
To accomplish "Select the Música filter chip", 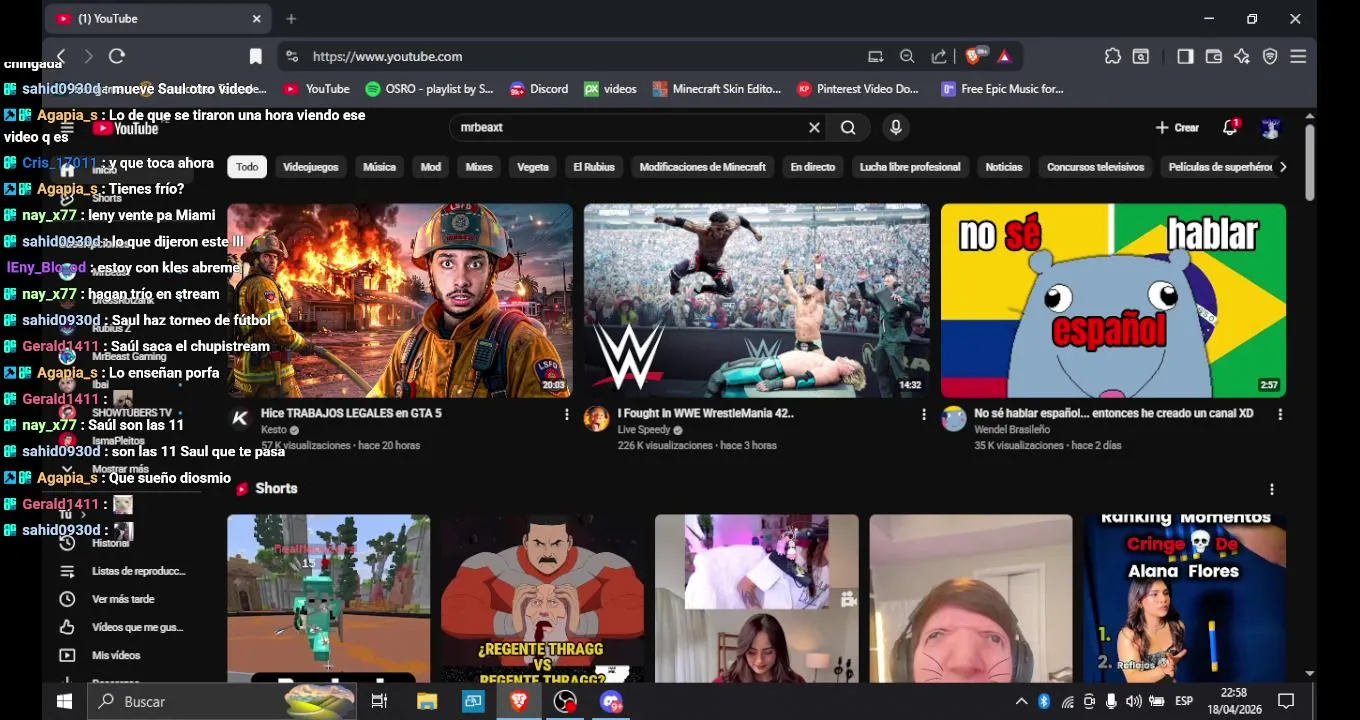I will click(379, 167).
